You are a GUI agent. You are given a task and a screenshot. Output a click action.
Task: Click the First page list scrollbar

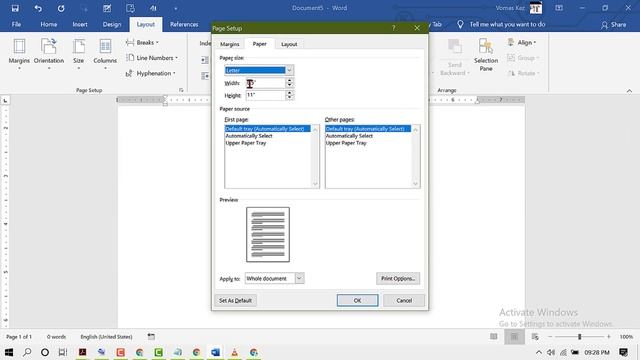(315, 156)
